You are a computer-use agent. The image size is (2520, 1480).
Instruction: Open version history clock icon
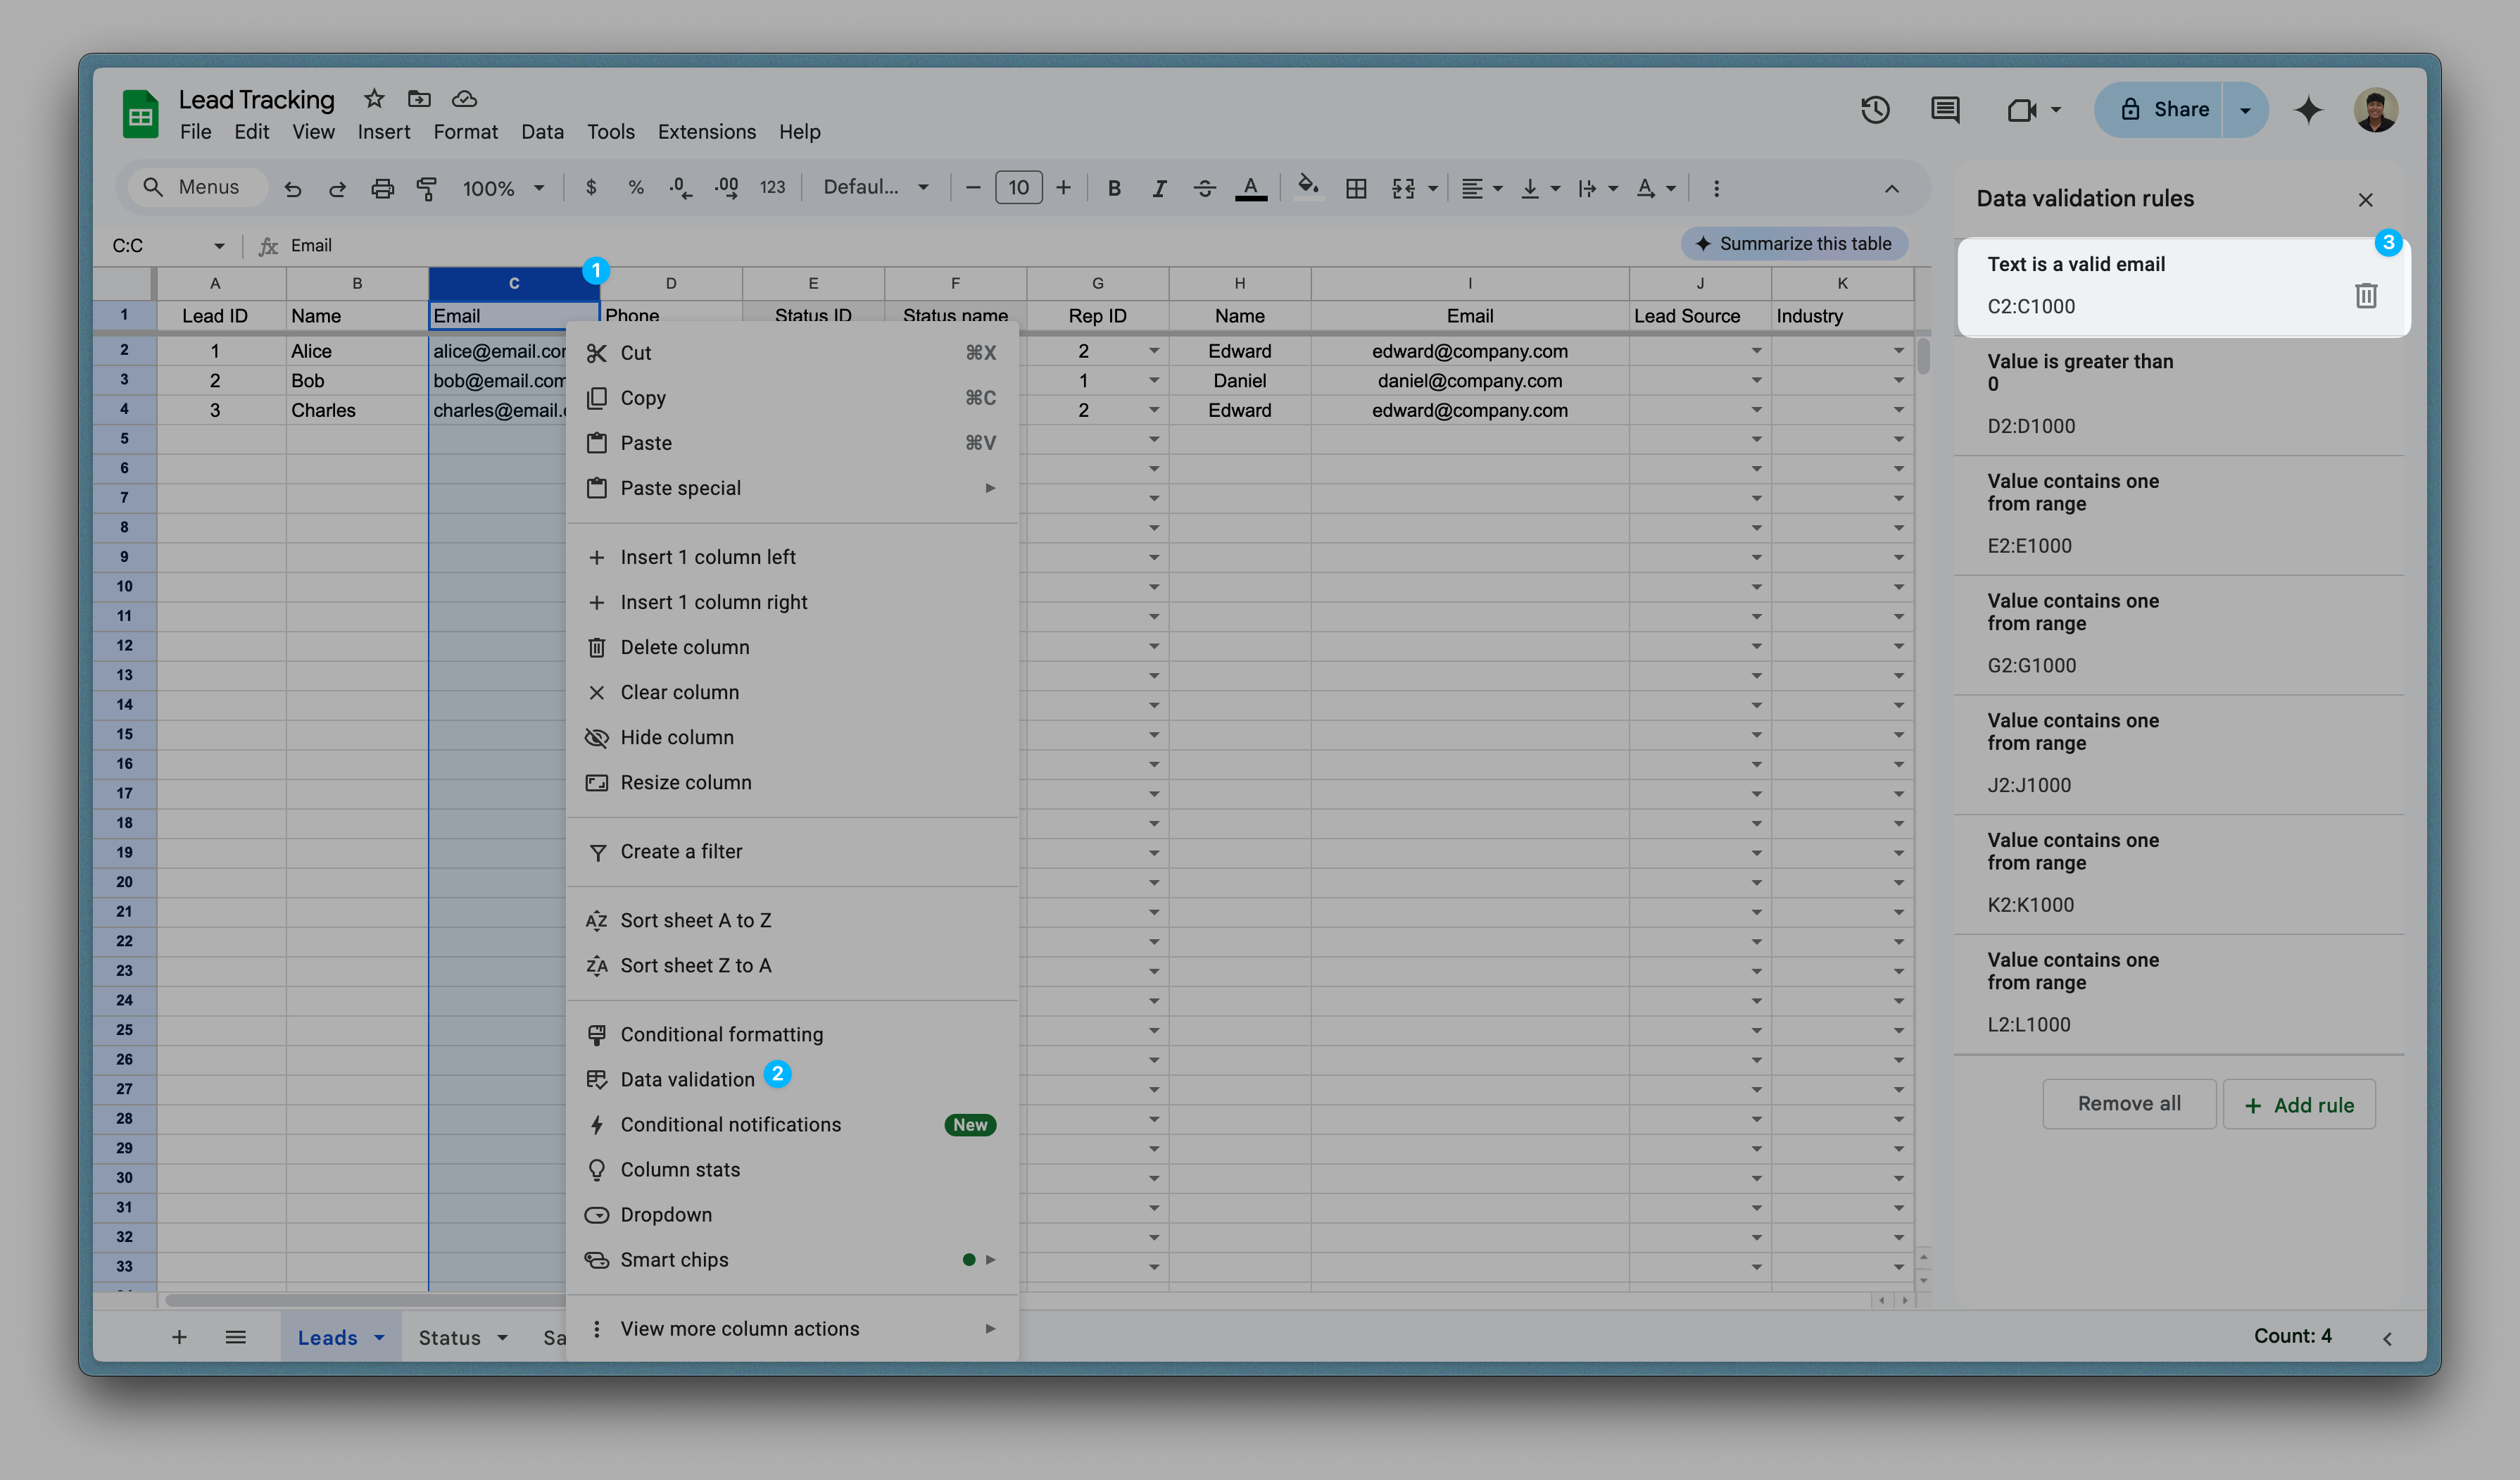point(1875,110)
